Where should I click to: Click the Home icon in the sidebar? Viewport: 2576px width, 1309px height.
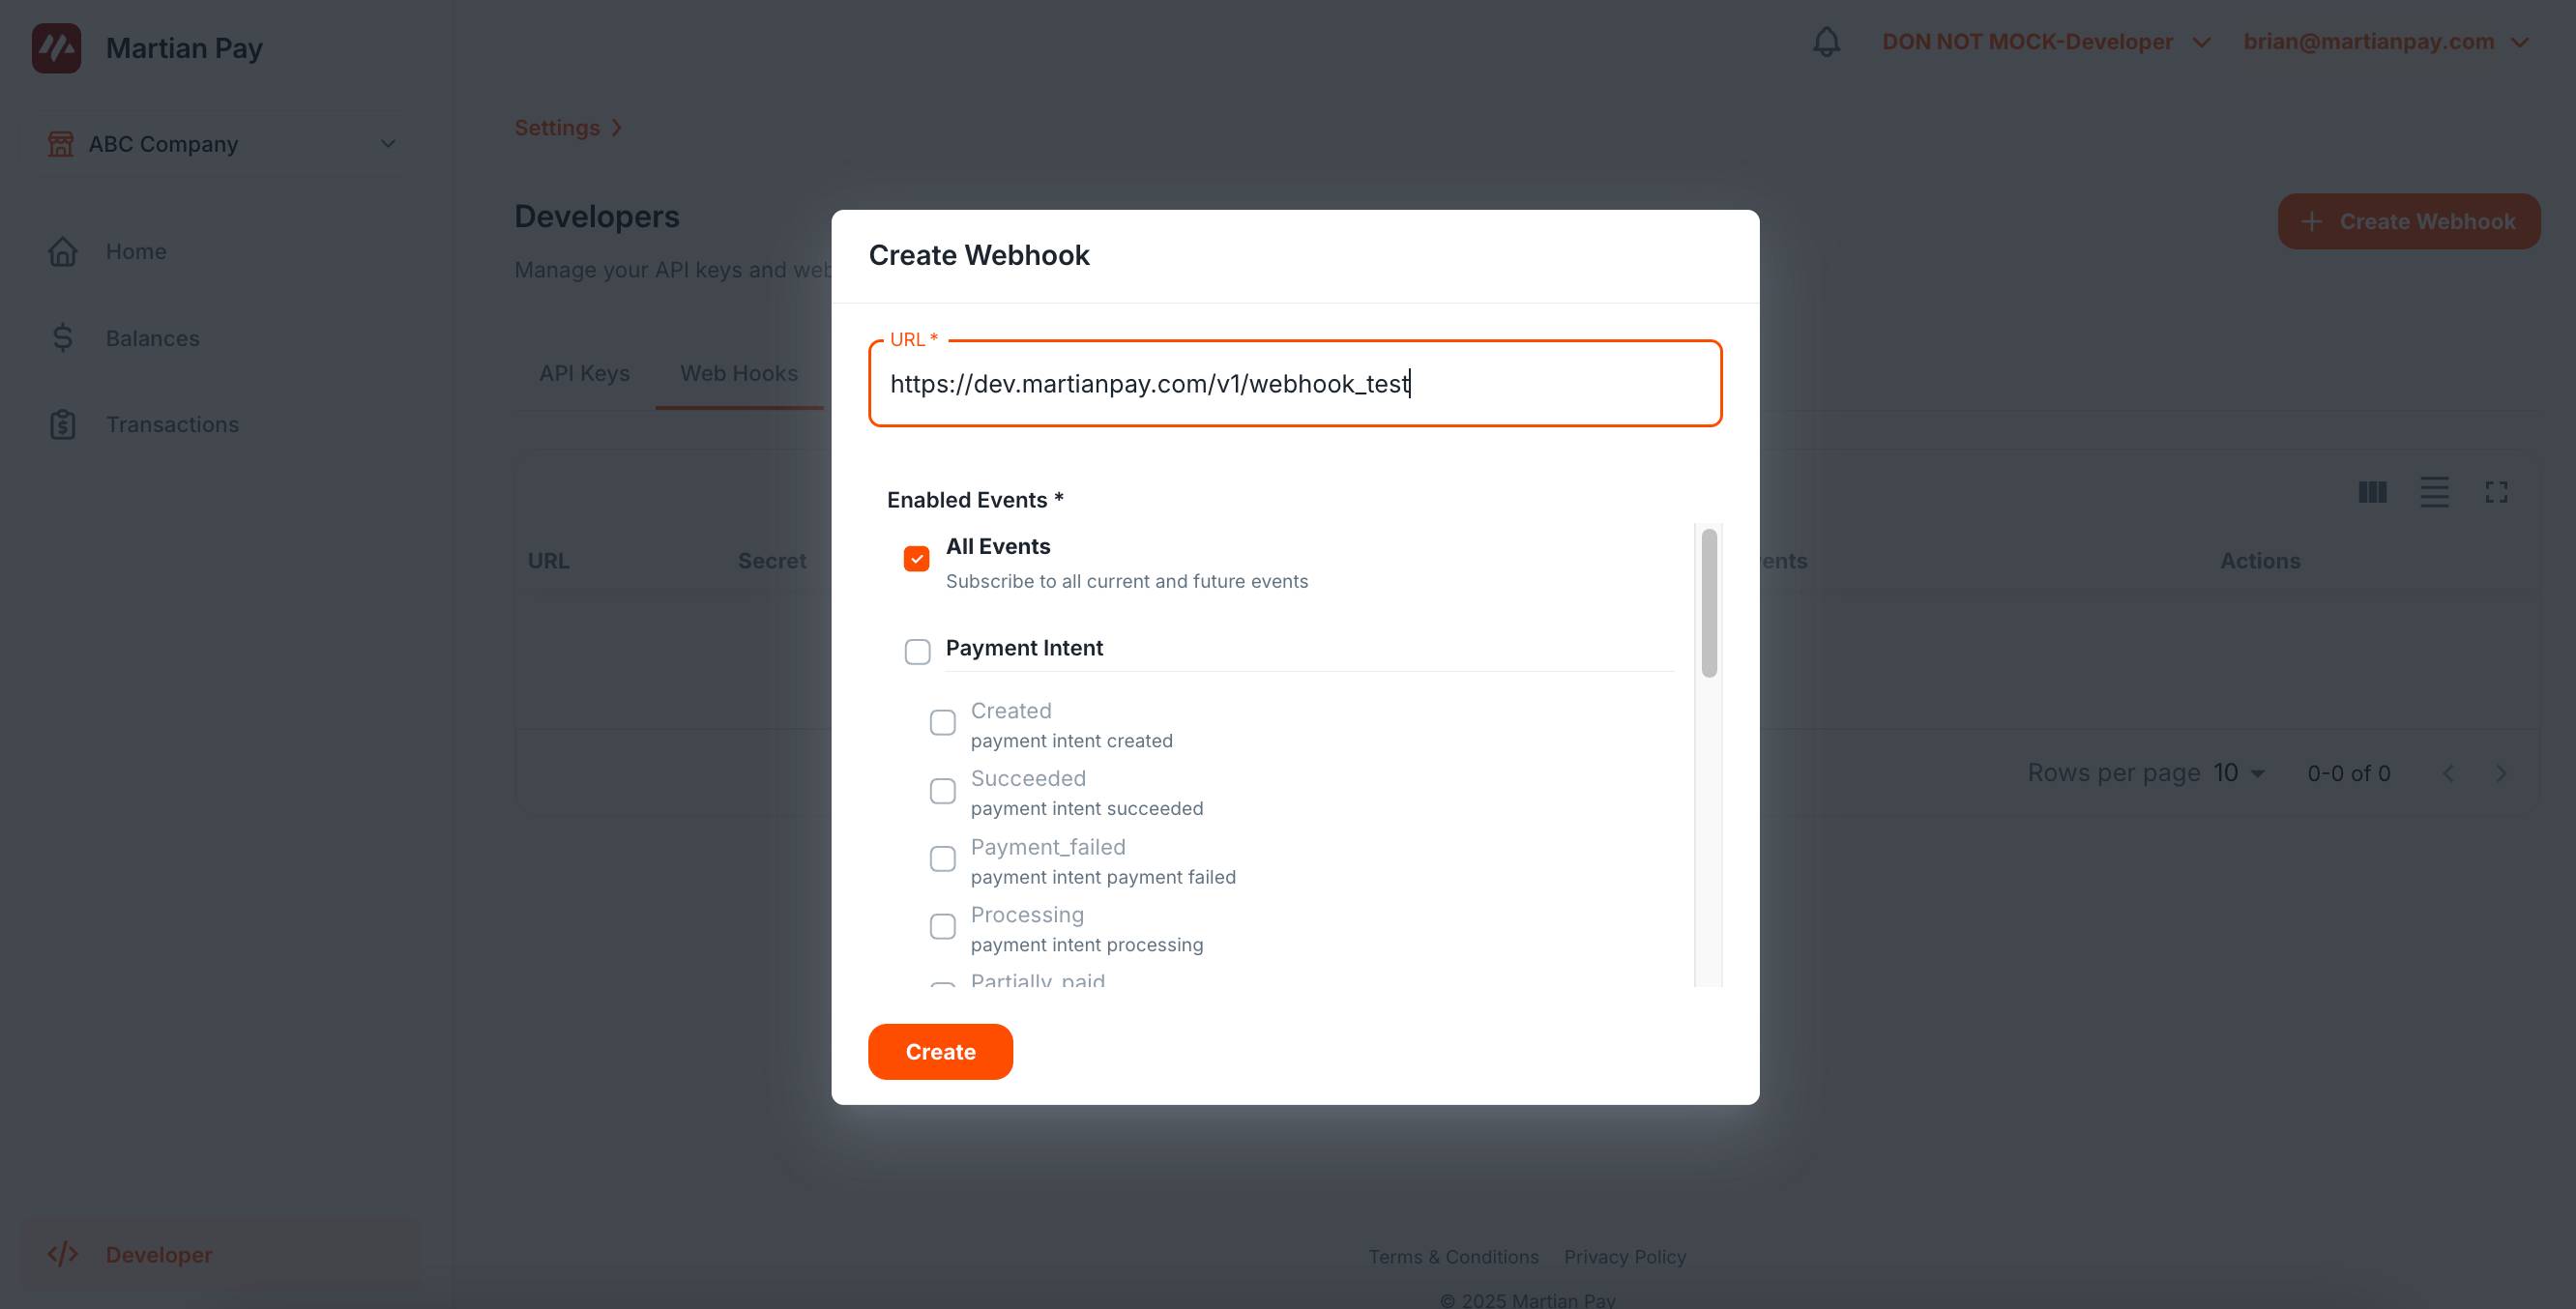(x=63, y=251)
